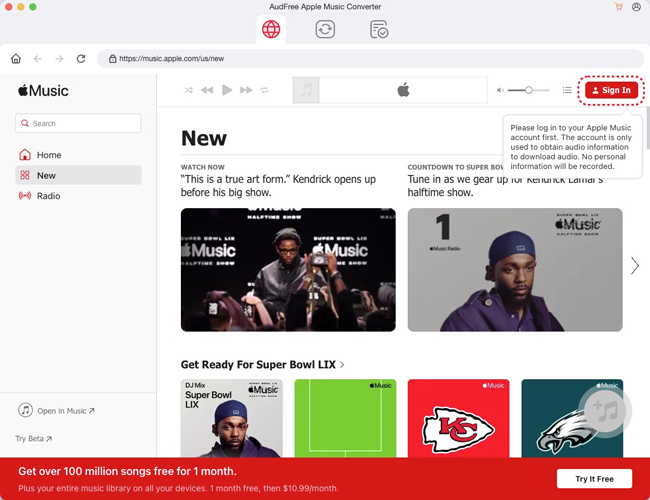Click Open in Music link

(x=56, y=410)
